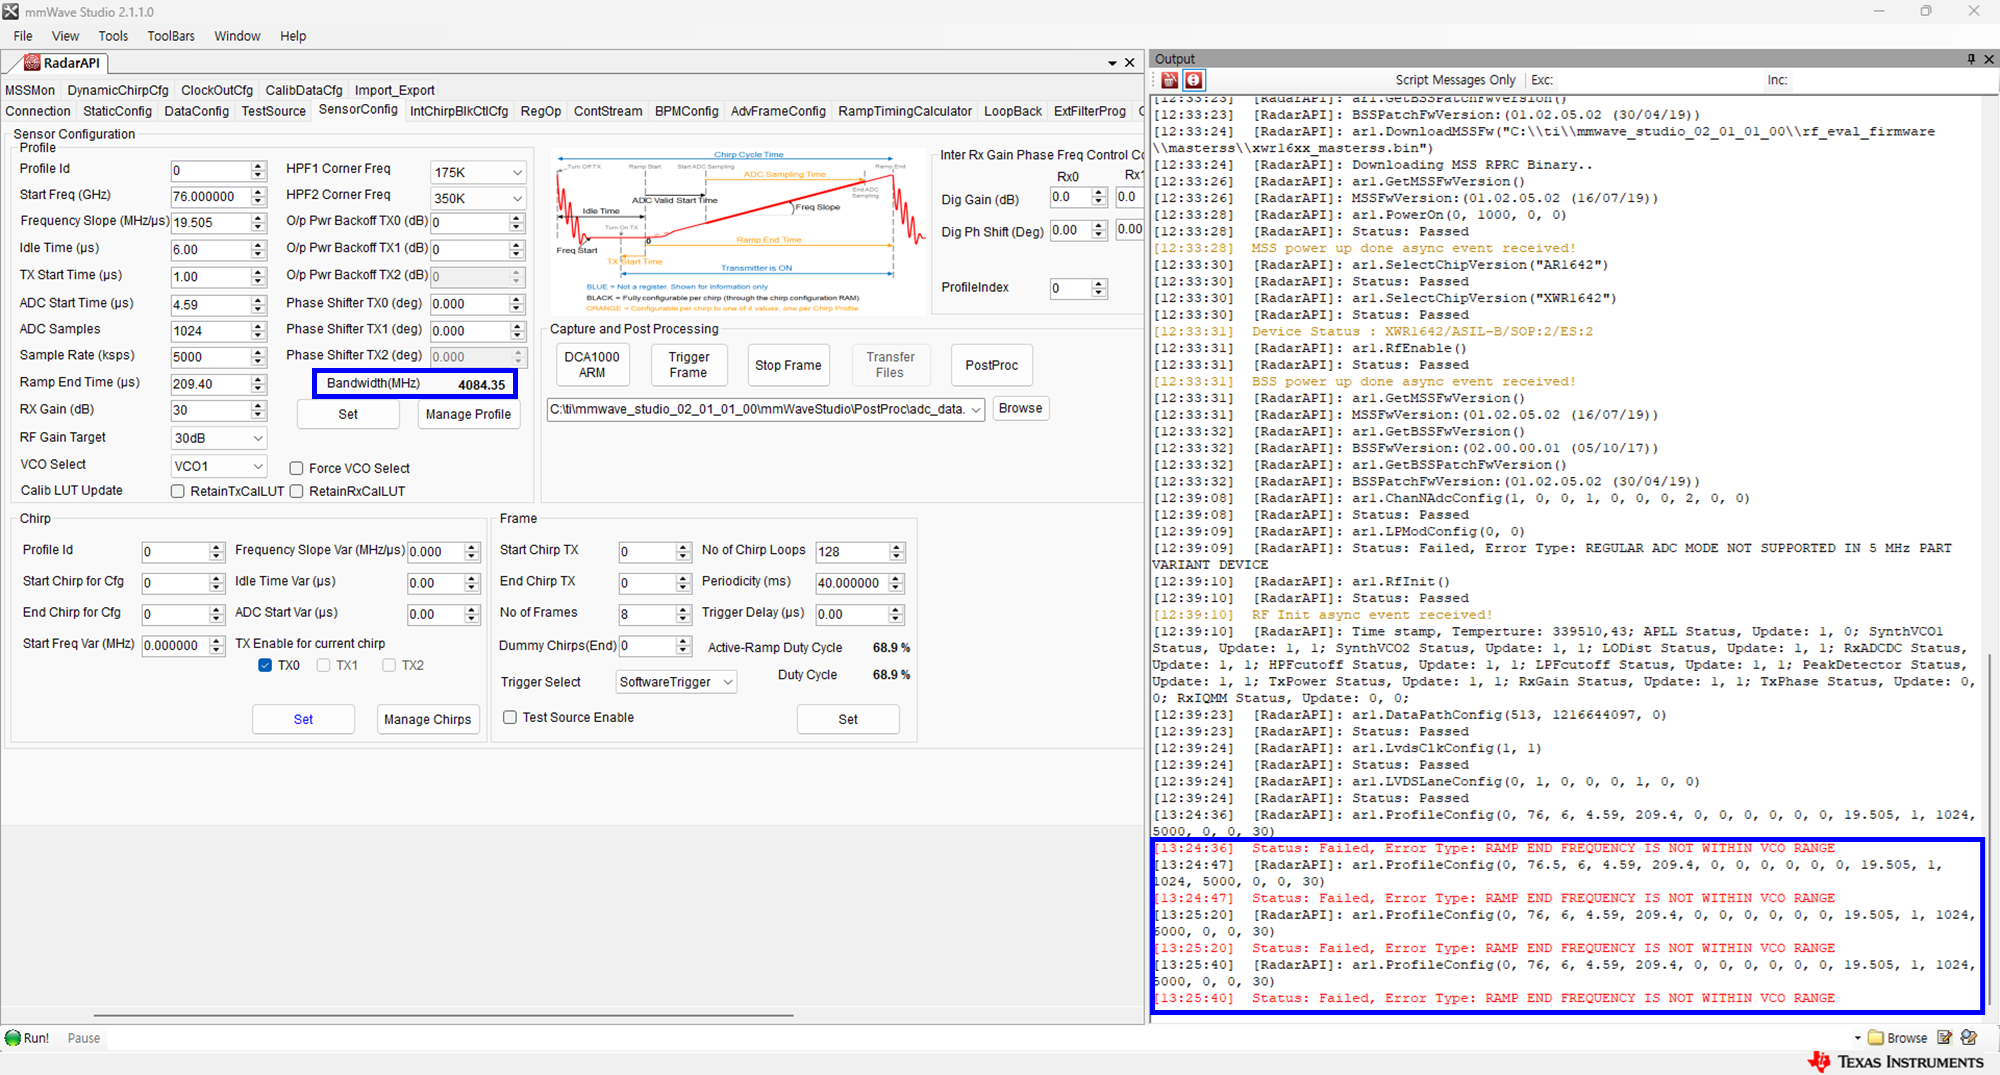Screen dimensions: 2000x1075
Task: Click the RadarAPI panel horizontal scrollbar
Action: 444,1016
